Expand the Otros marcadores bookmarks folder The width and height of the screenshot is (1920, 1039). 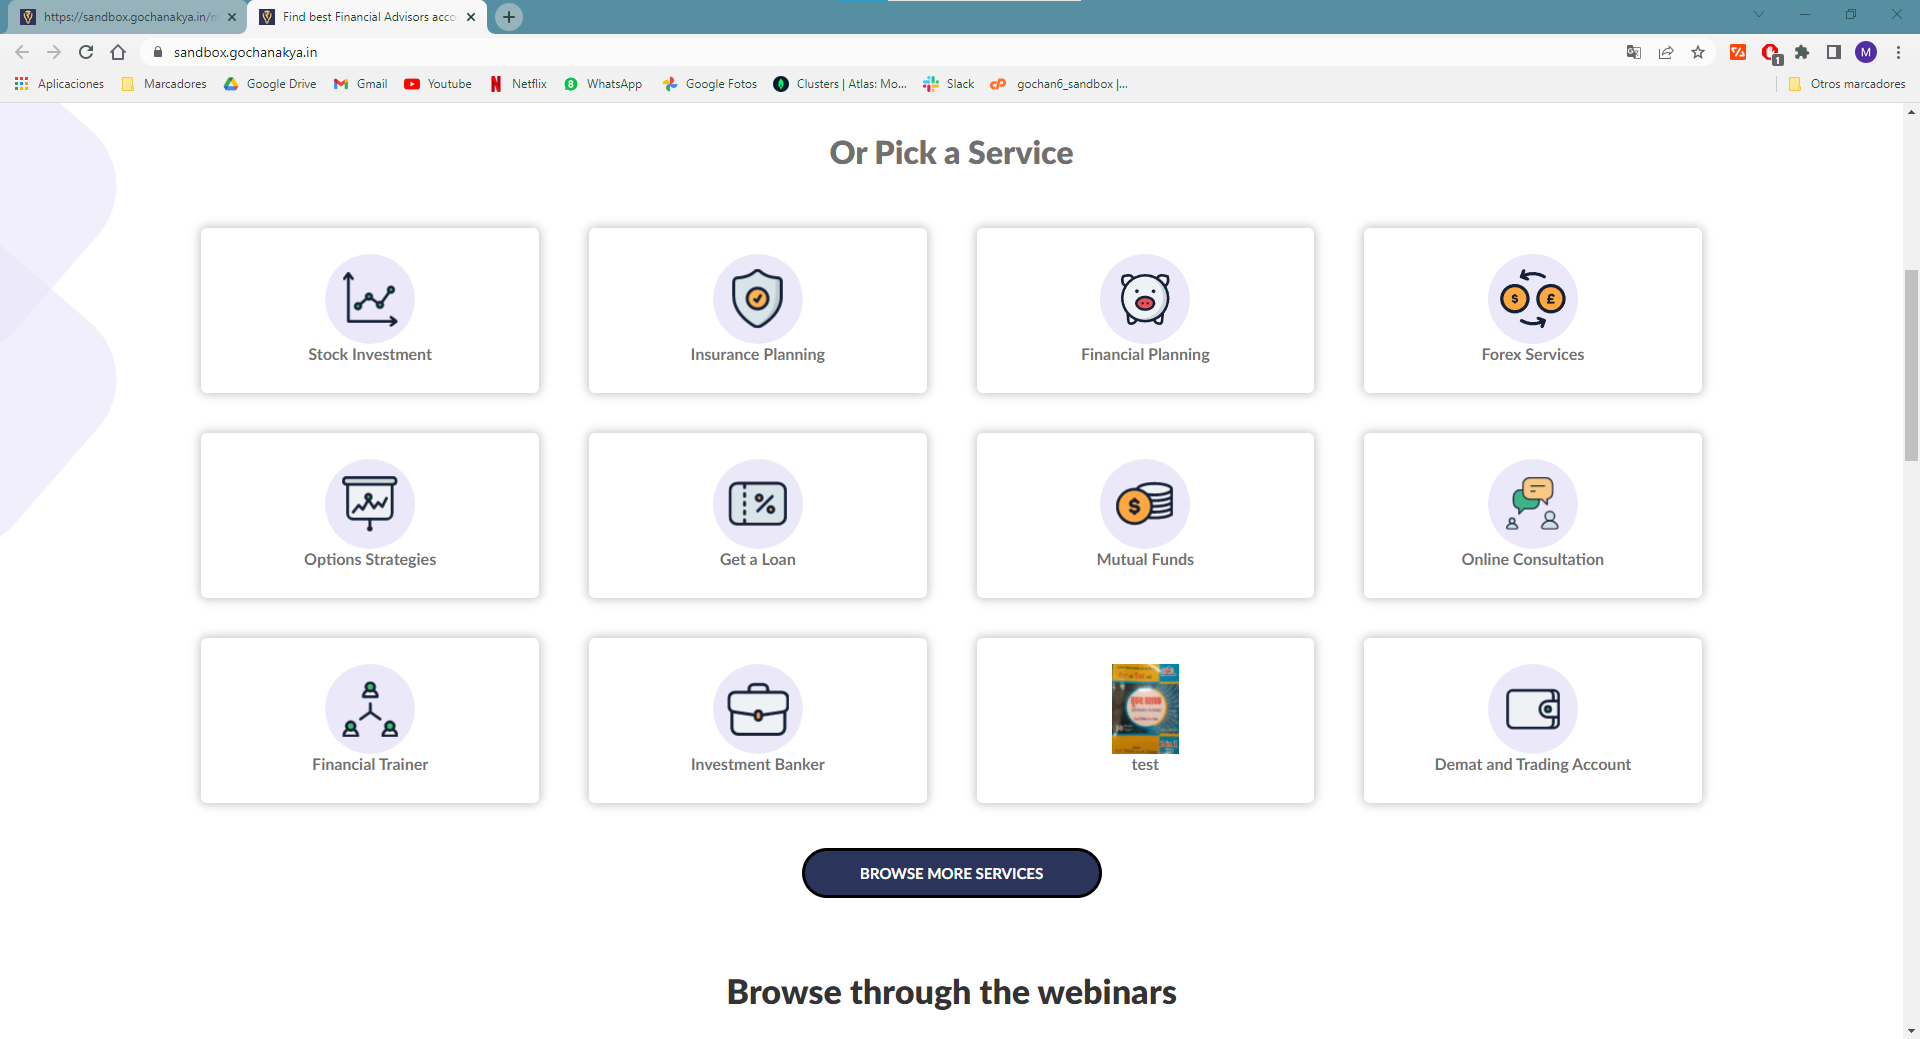coord(1847,84)
